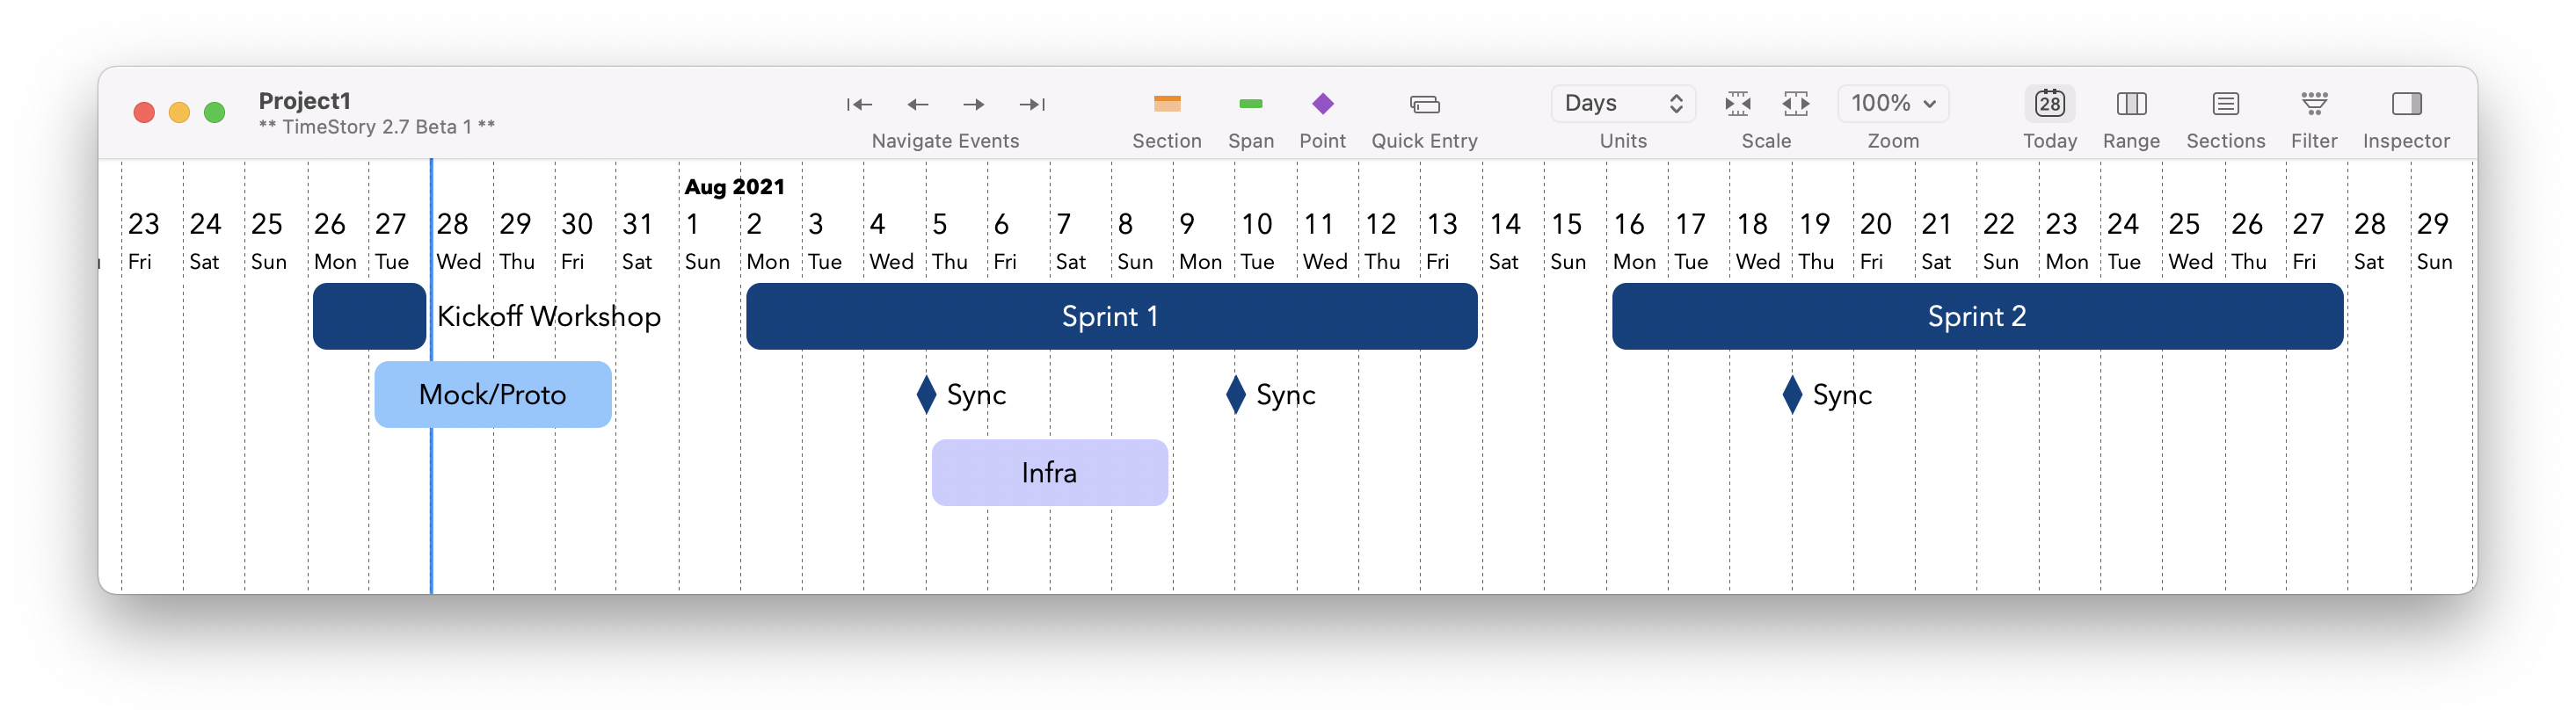Click the expand scale icon
The width and height of the screenshot is (2576, 724).
1795,104
